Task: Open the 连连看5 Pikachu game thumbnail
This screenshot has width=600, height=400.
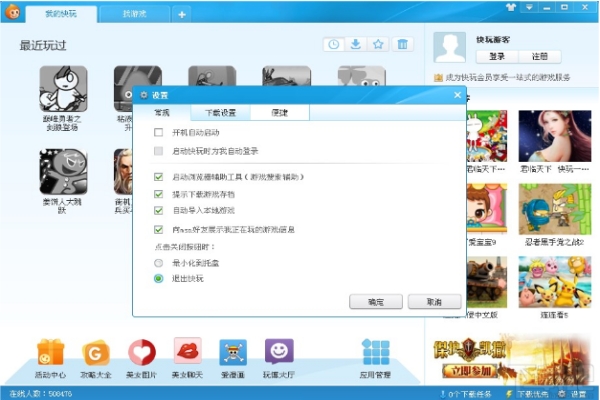Action: click(555, 282)
